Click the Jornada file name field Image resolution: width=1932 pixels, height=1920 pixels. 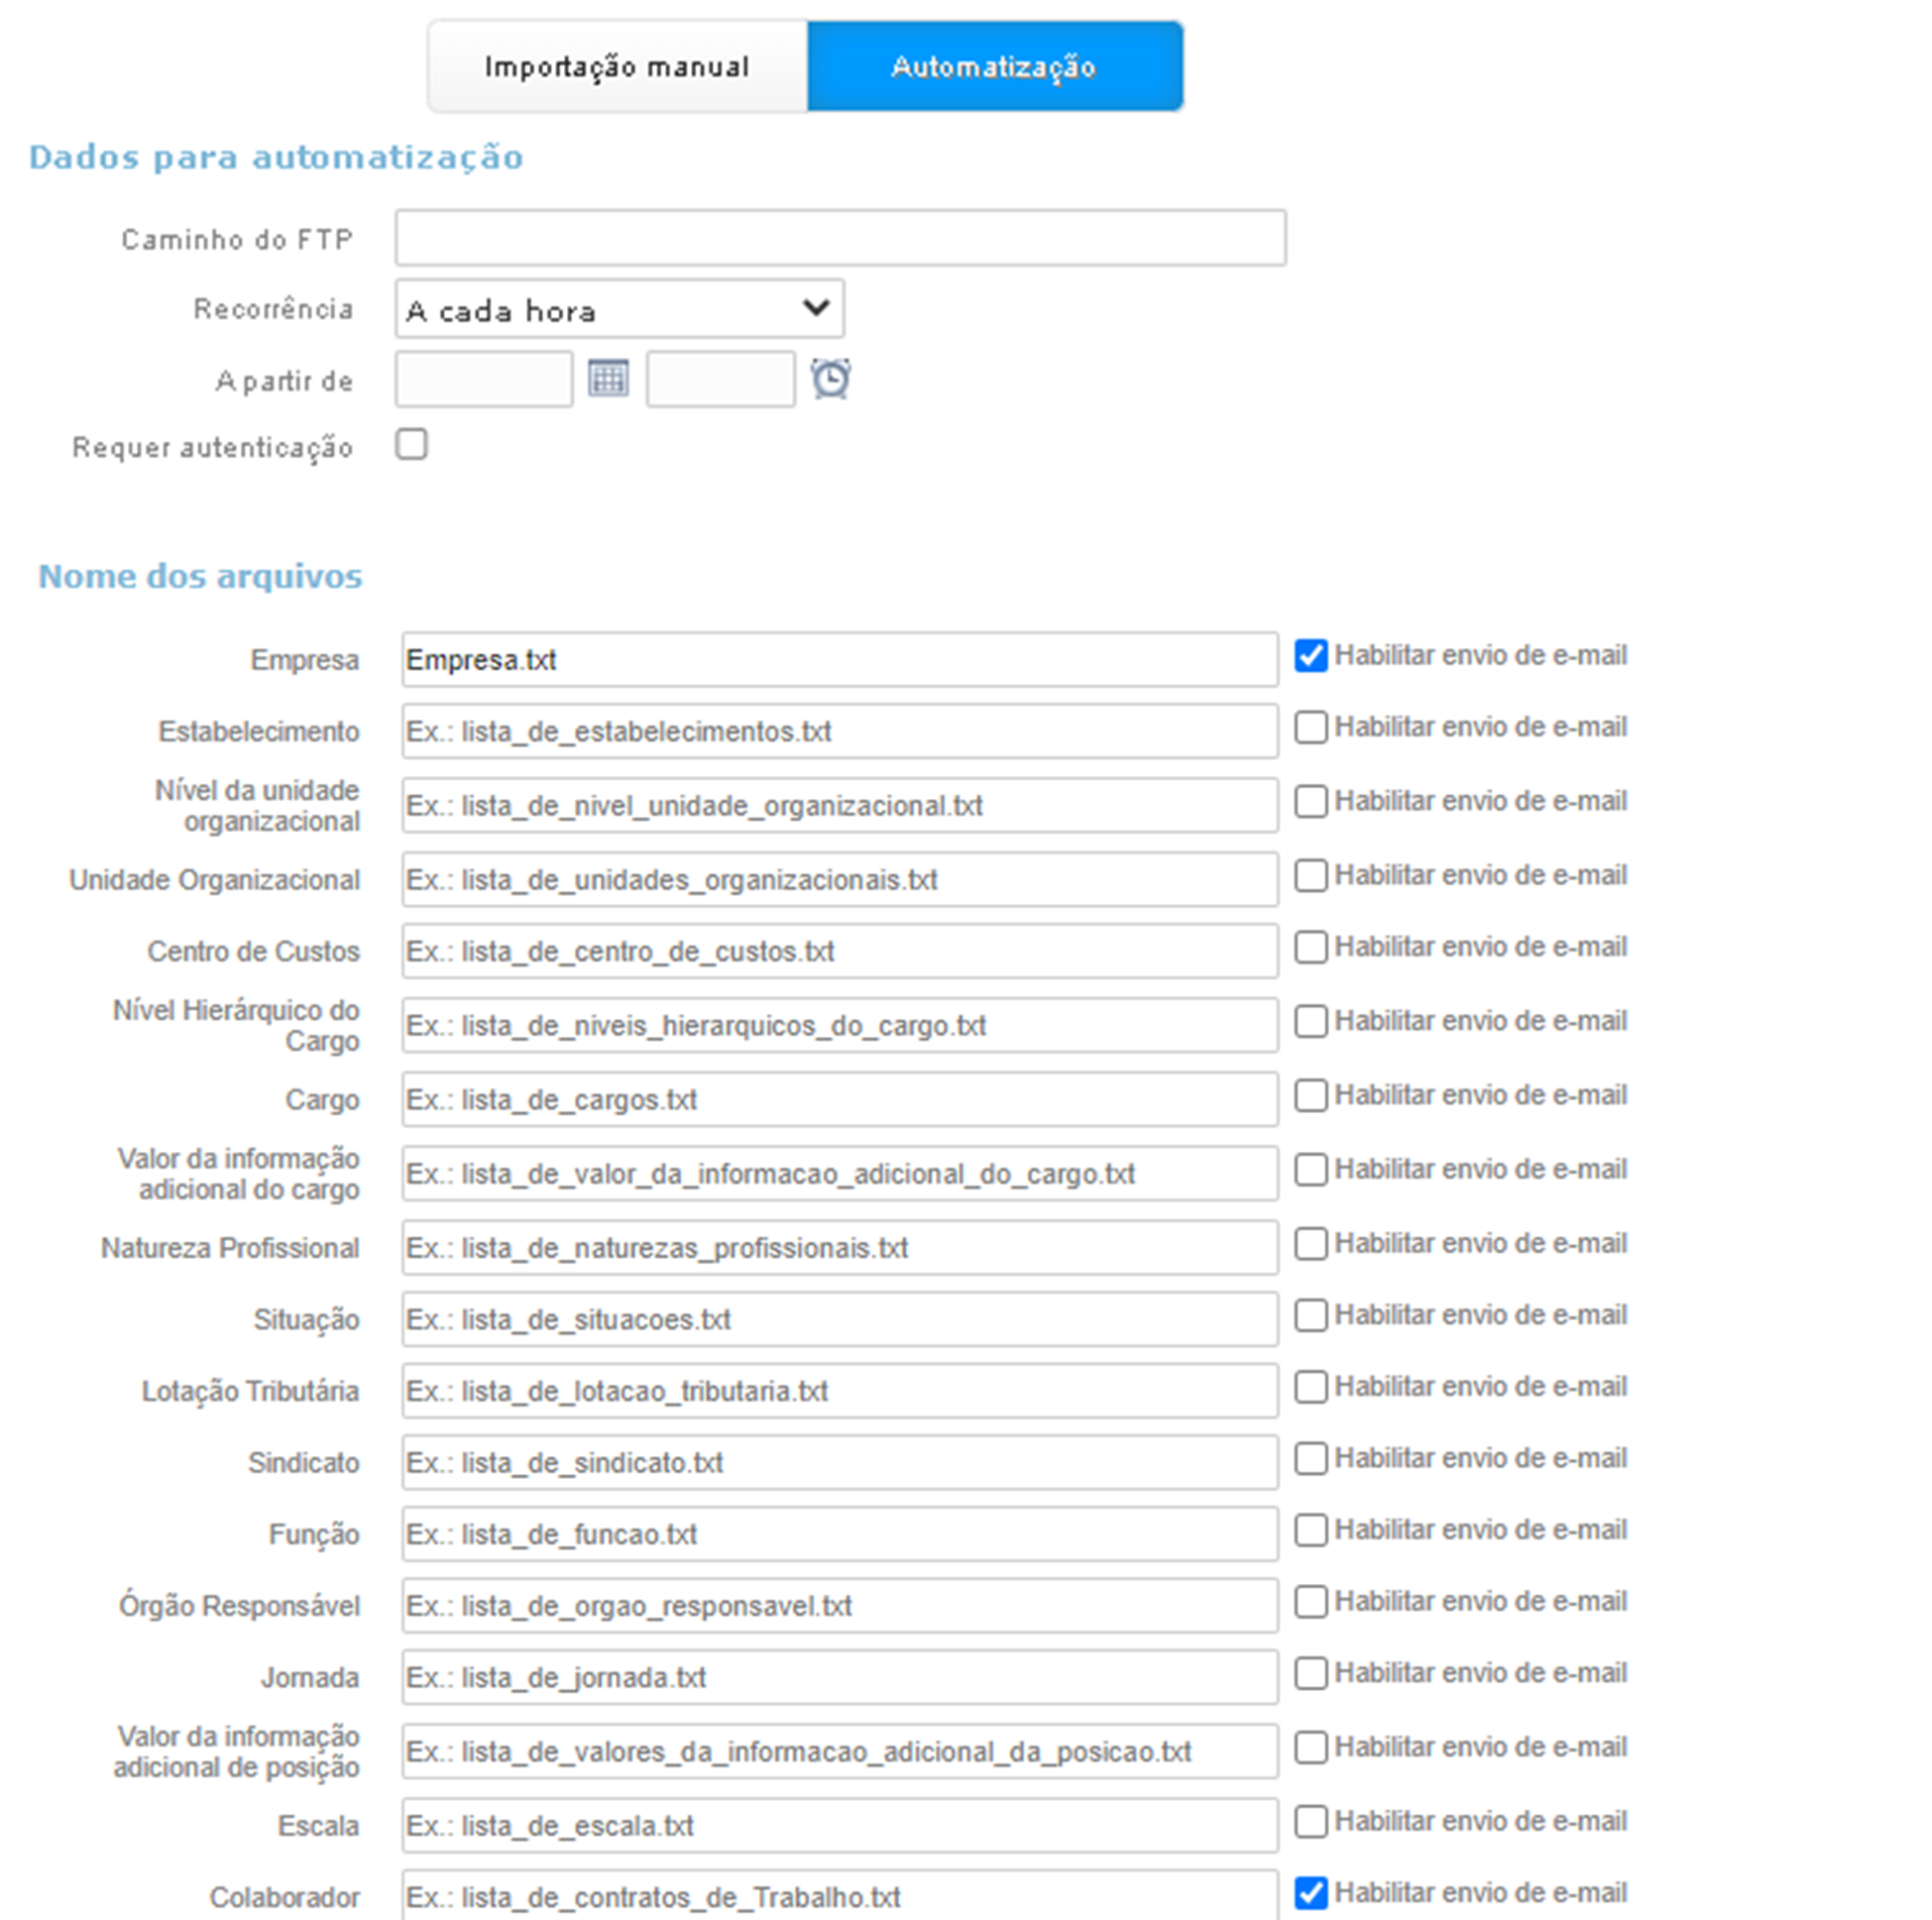point(840,1678)
